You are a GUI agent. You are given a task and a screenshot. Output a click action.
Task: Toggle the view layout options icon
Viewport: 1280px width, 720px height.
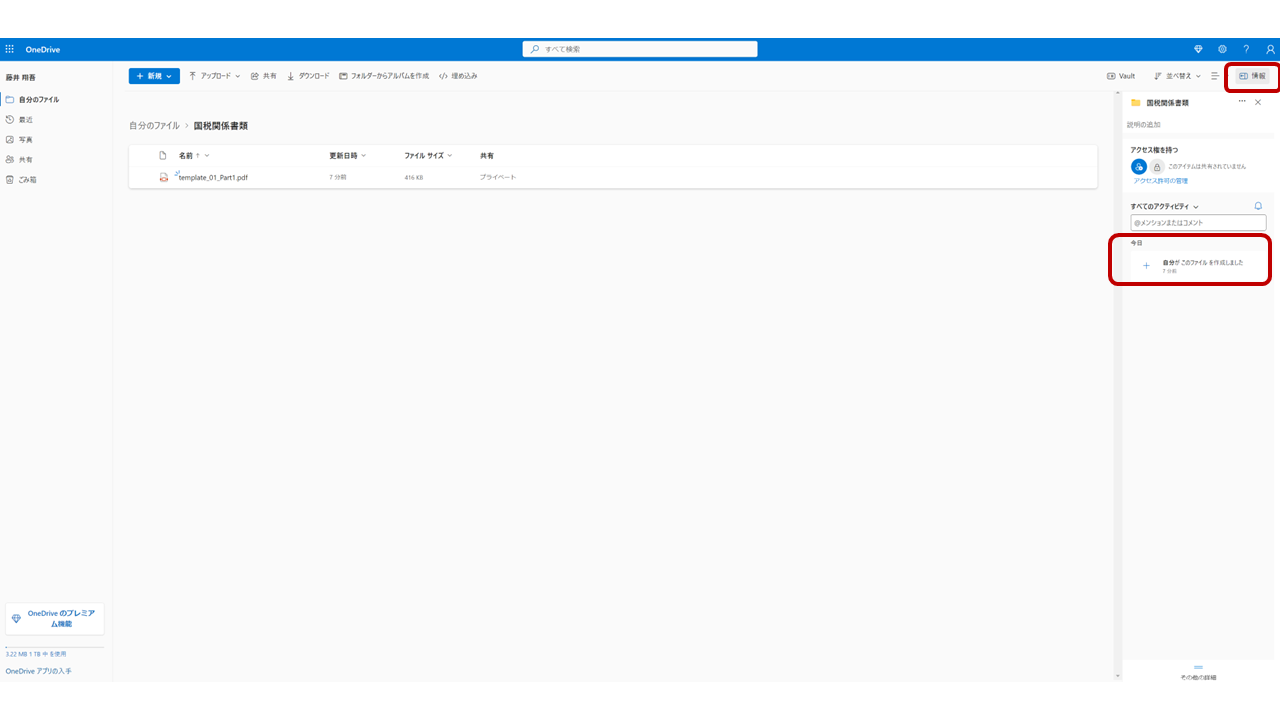point(1214,76)
